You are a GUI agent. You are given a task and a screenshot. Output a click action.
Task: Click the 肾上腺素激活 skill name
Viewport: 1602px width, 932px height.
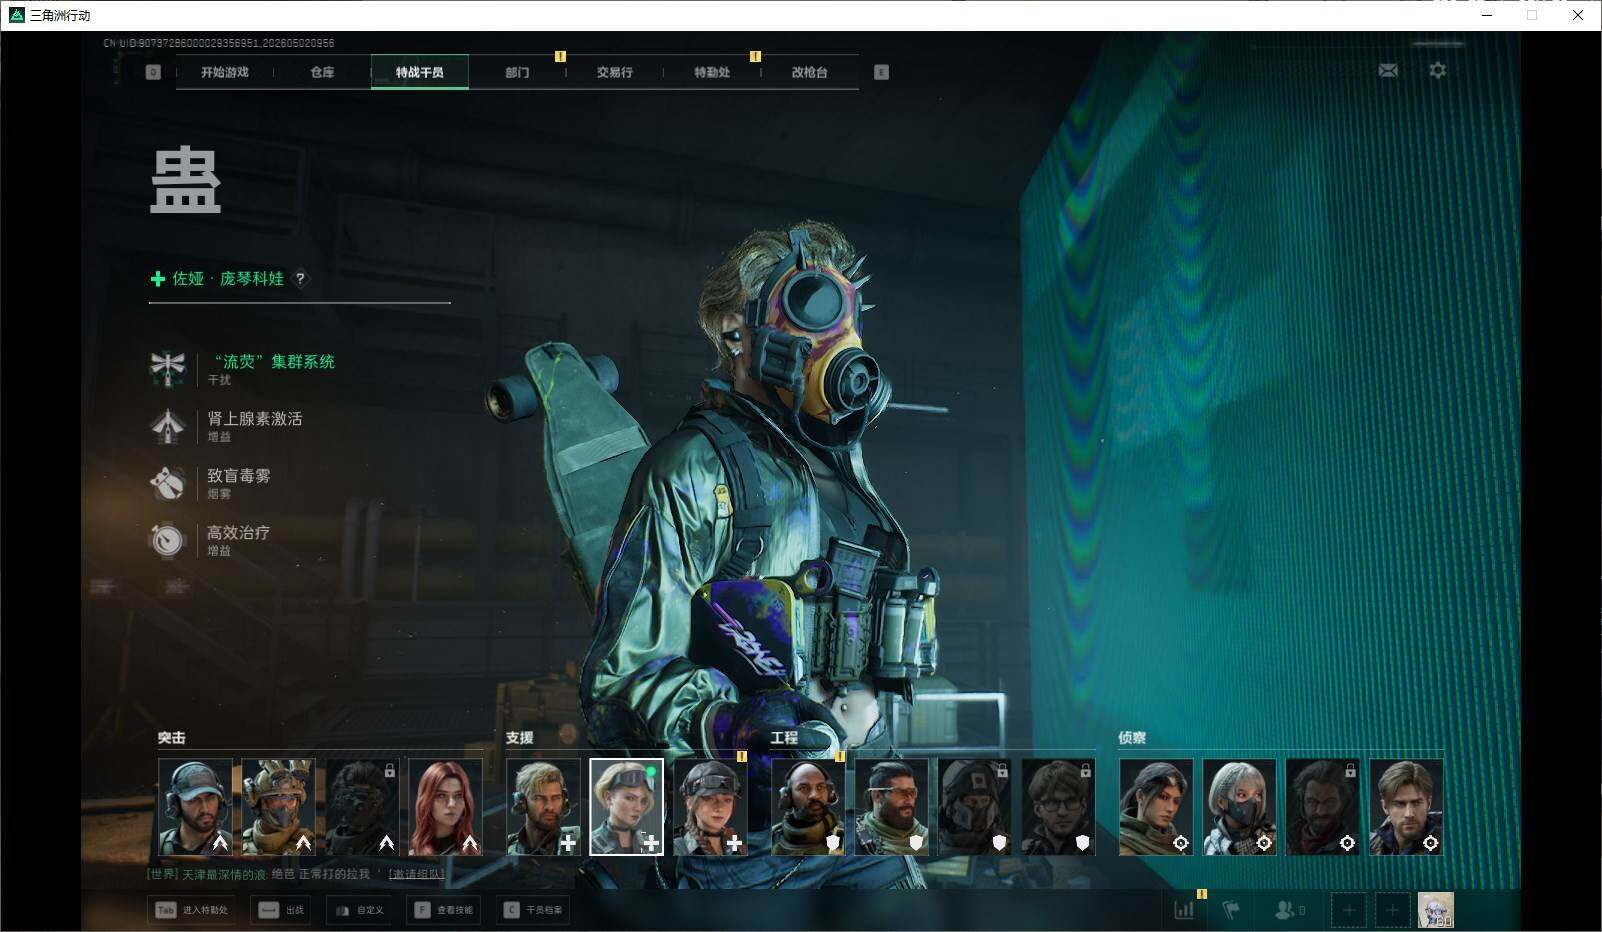(x=255, y=419)
